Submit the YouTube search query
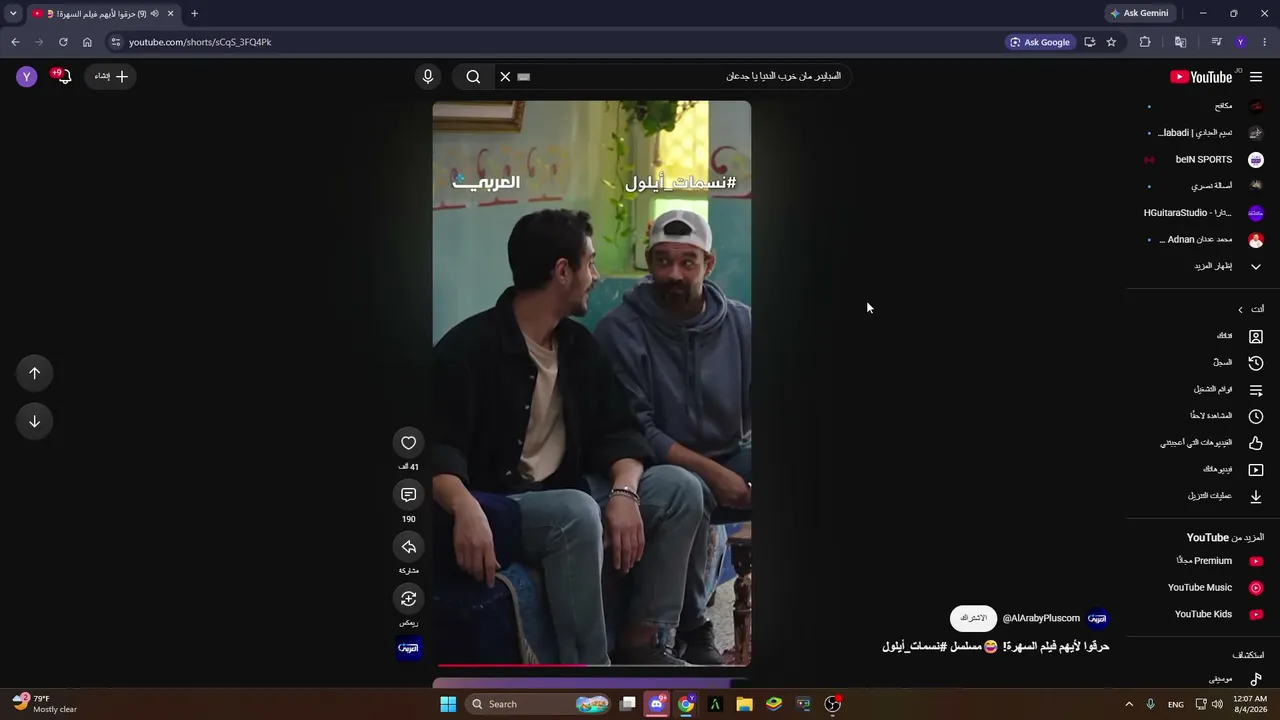 click(x=473, y=77)
